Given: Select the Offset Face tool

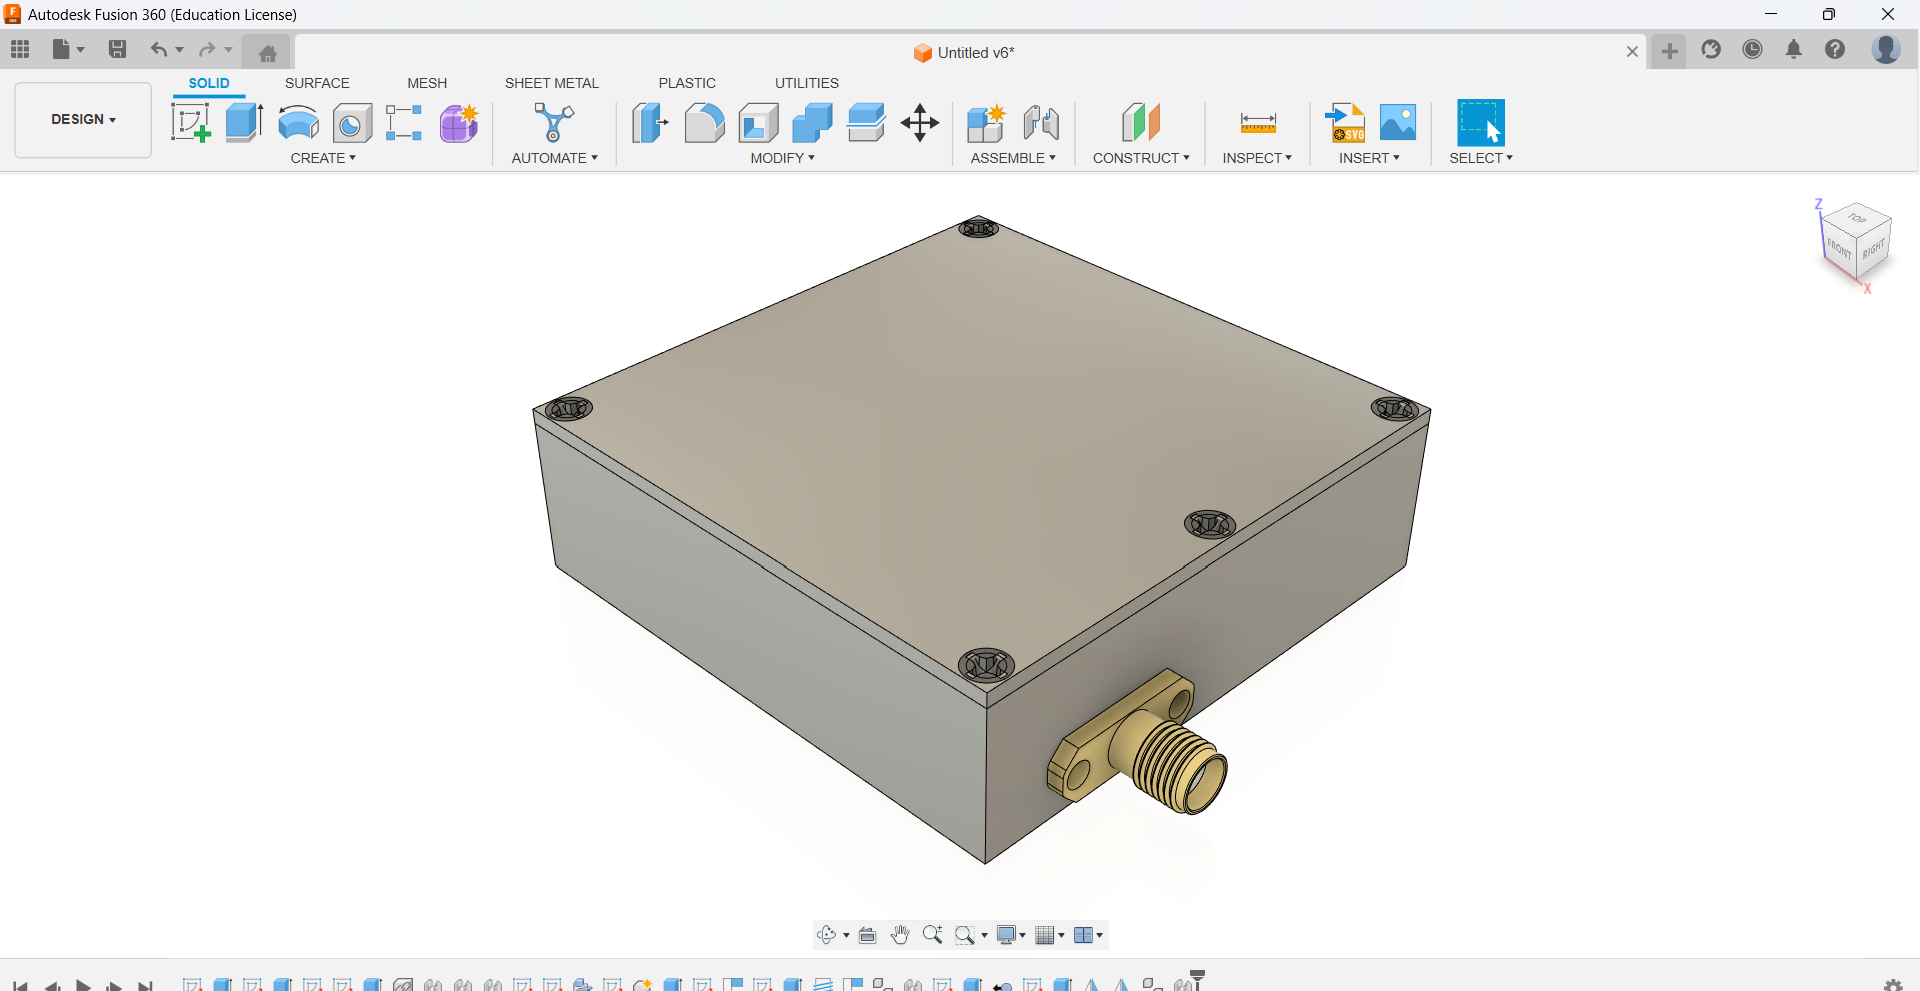Looking at the screenshot, I should pos(866,123).
